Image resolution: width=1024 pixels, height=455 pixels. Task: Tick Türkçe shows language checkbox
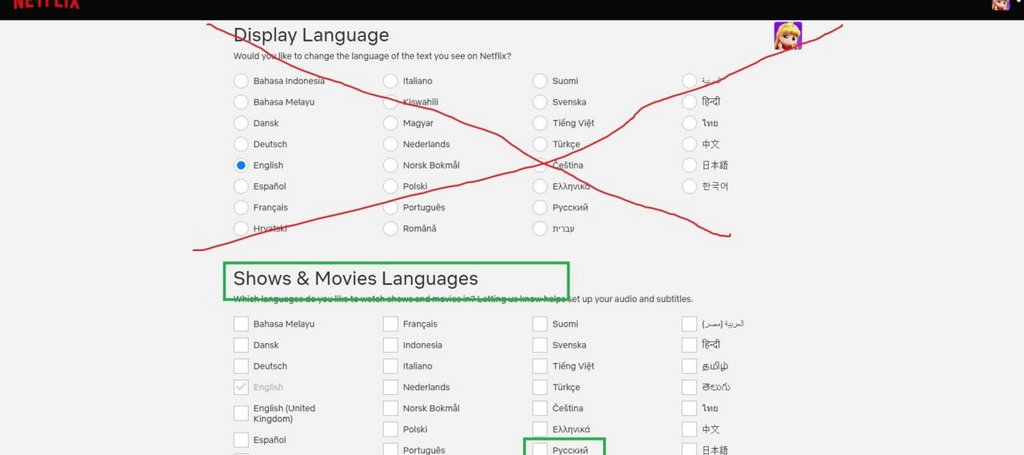pos(539,387)
